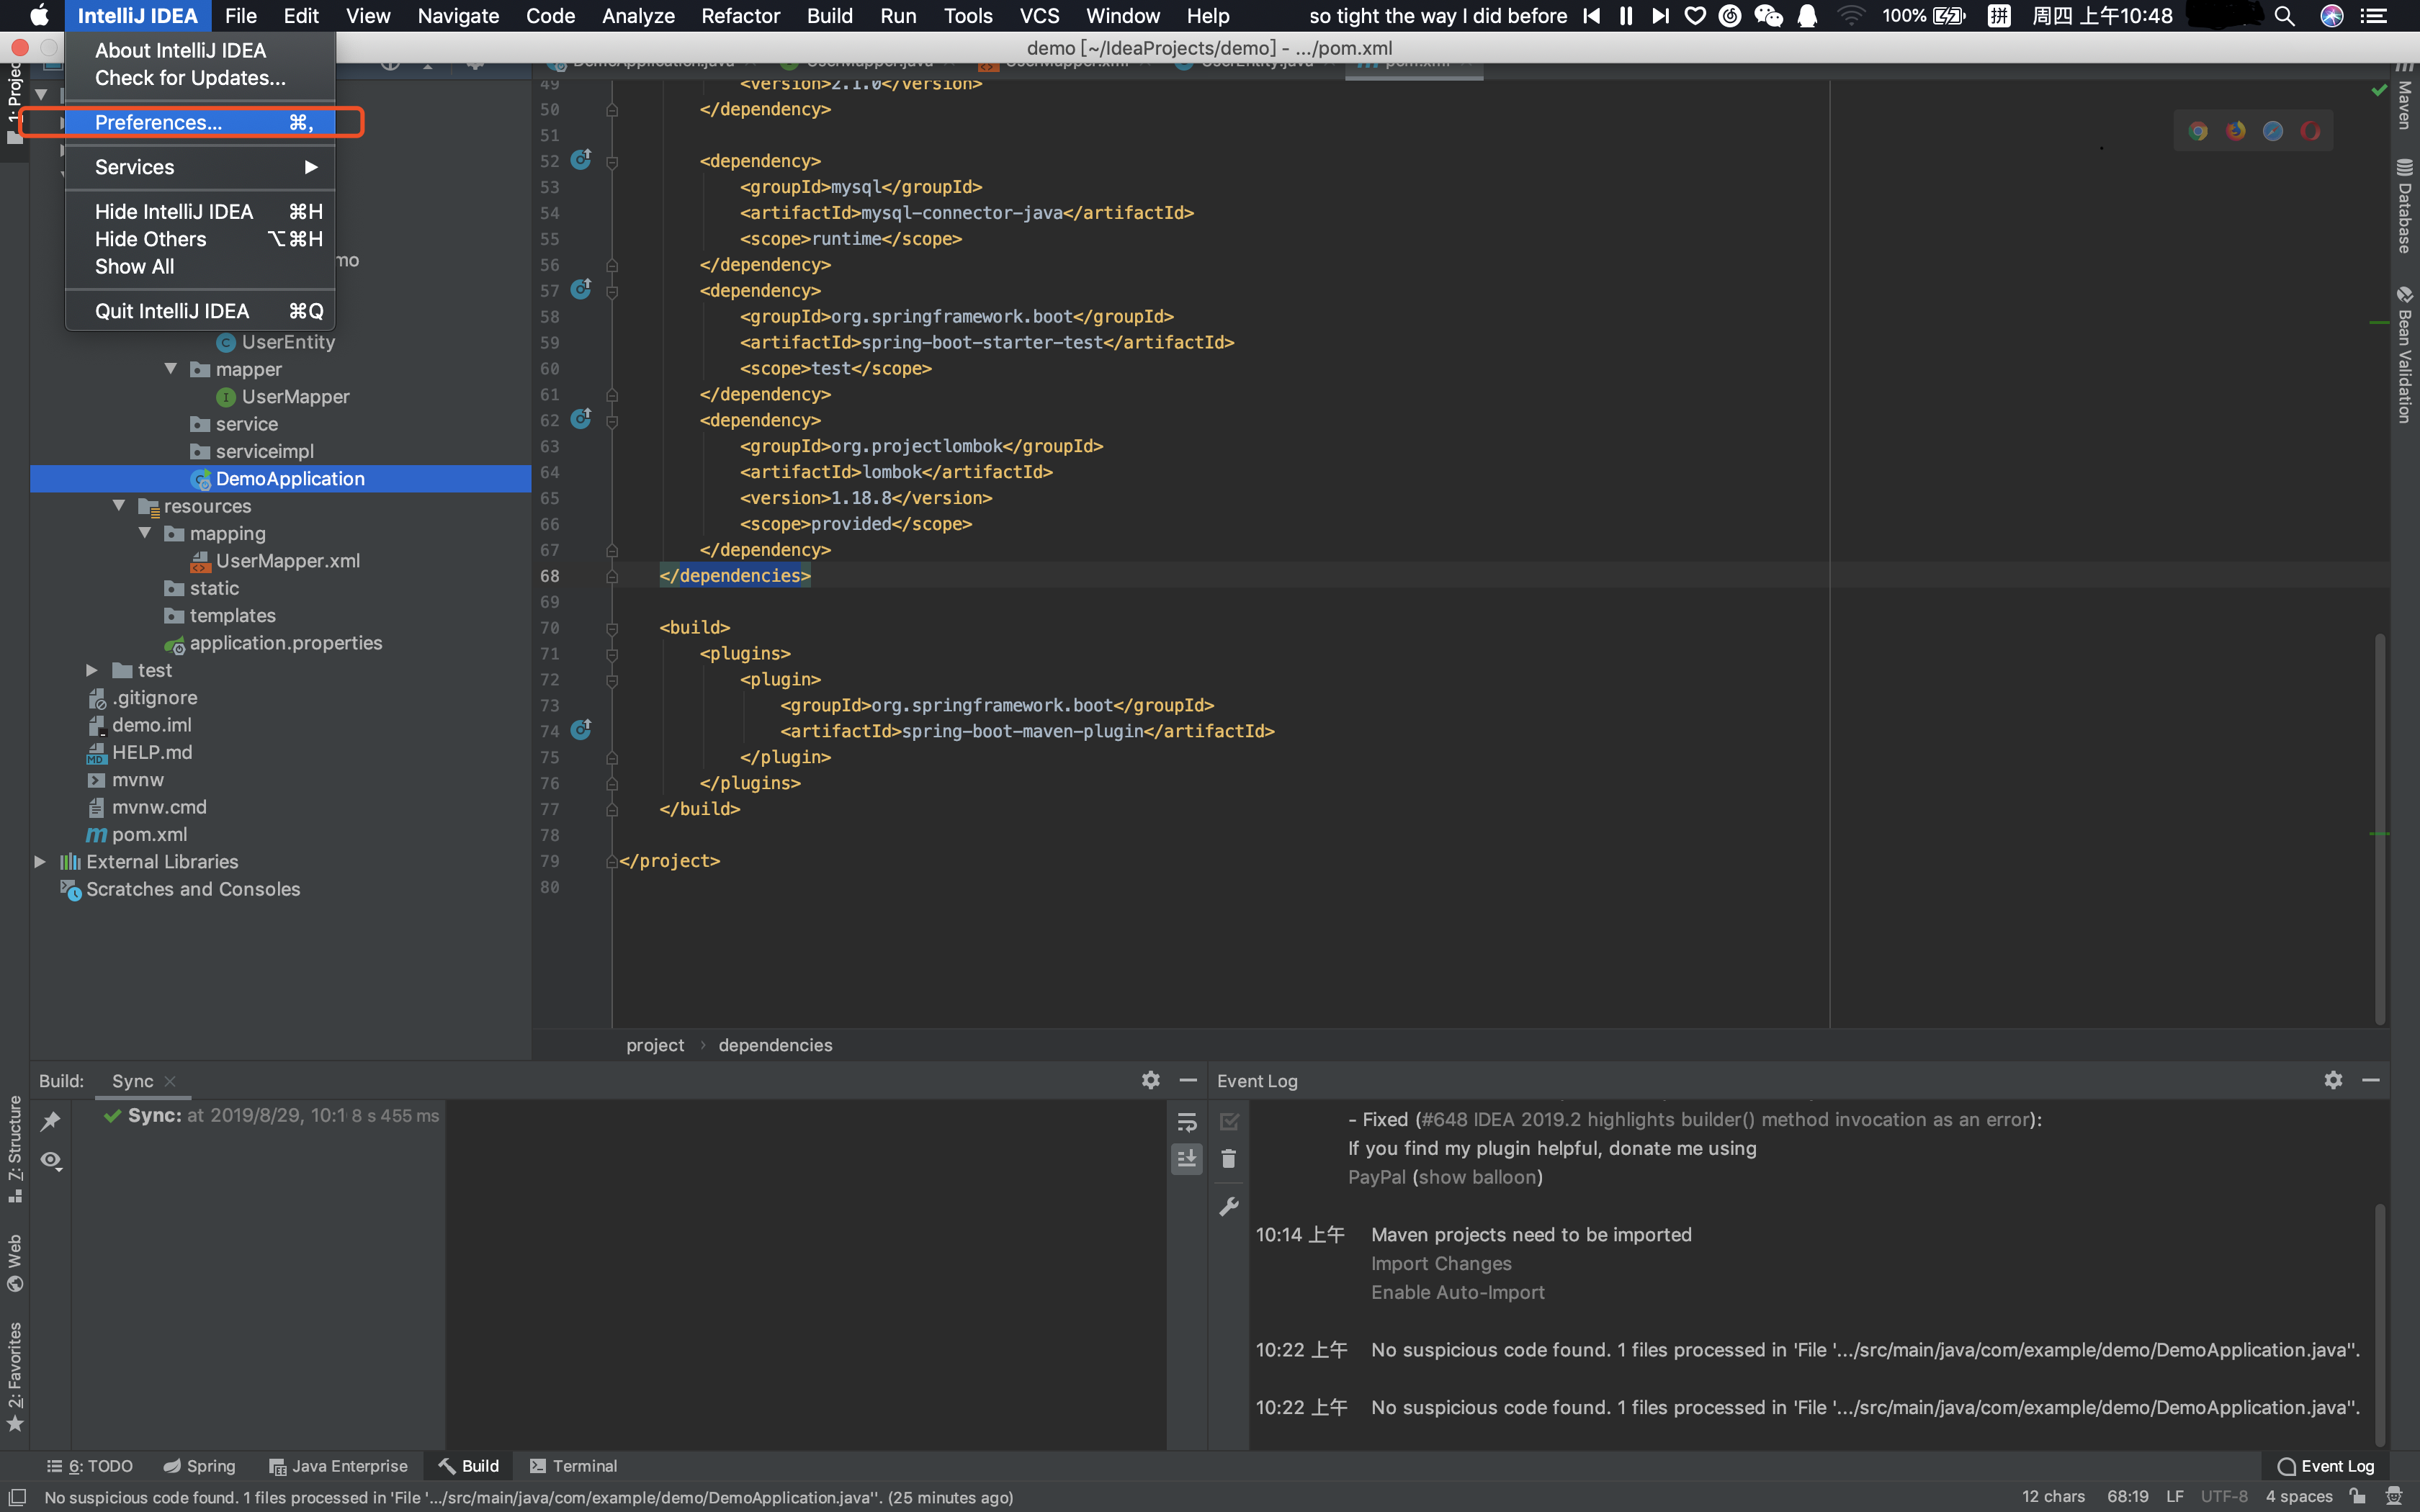This screenshot has height=1512, width=2420.
Task: Click the Build panel gear settings icon
Action: pos(1151,1080)
